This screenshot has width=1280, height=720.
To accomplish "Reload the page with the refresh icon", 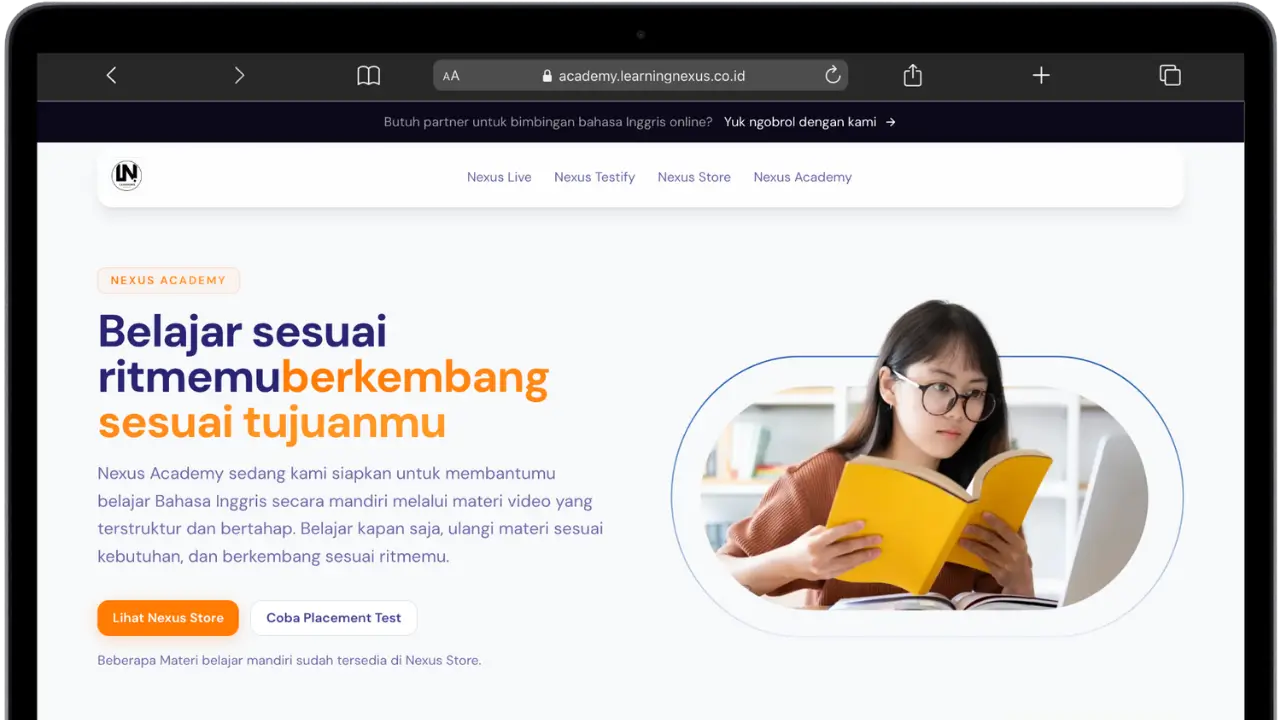I will pyautogui.click(x=832, y=75).
